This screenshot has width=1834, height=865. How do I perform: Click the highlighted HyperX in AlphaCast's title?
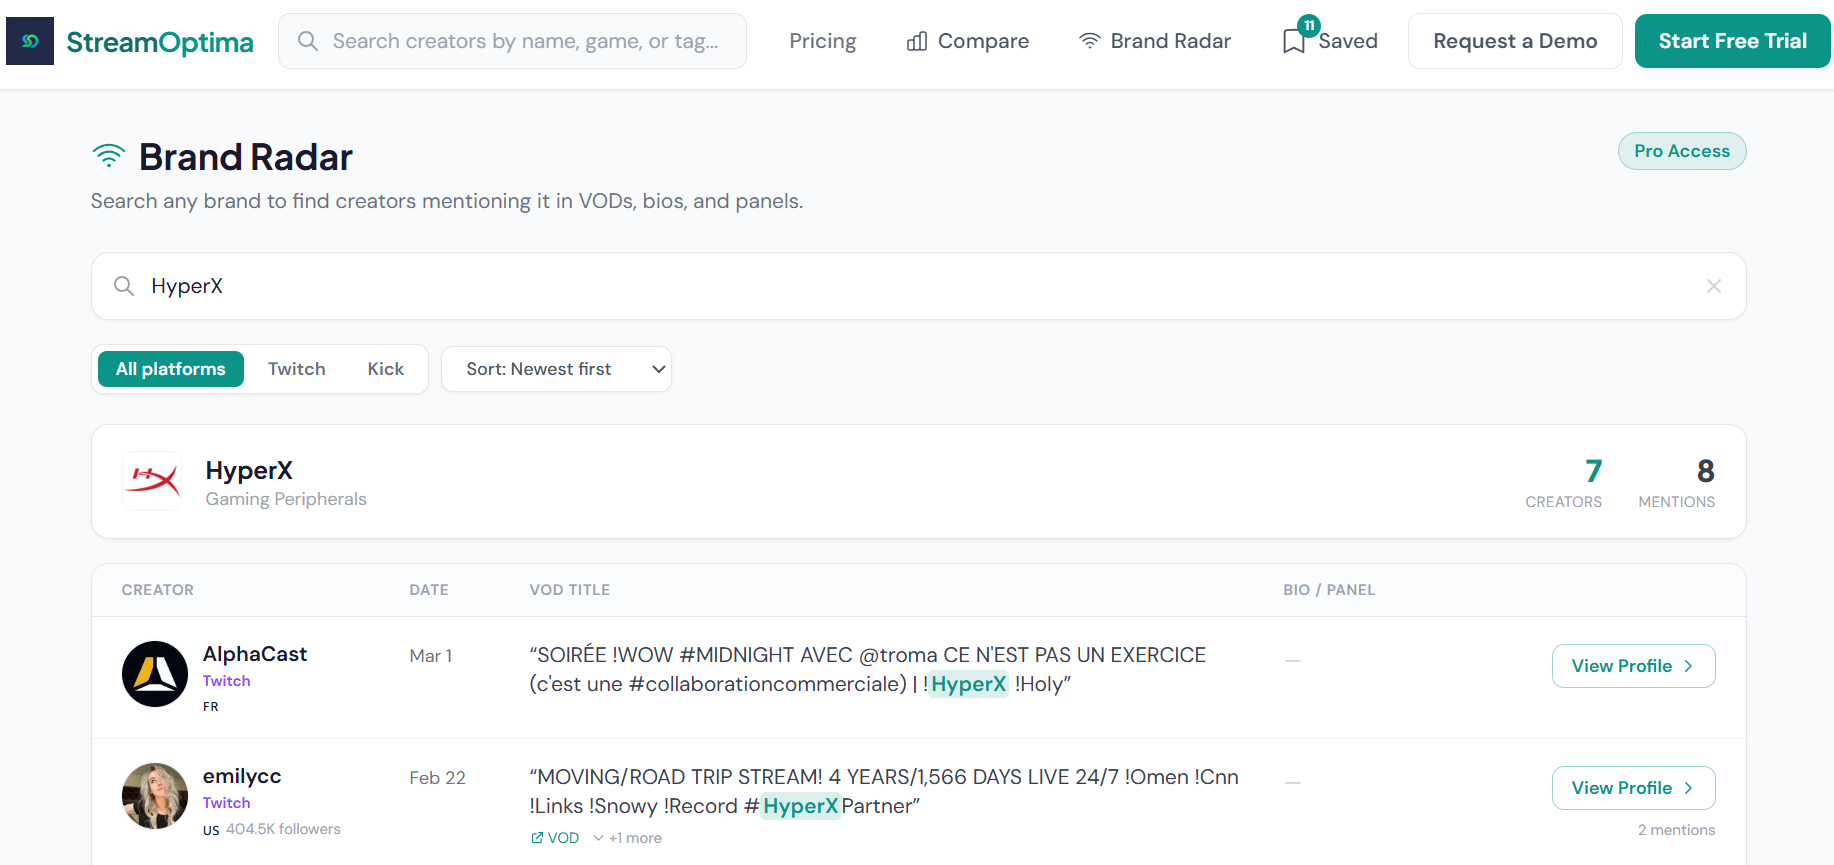968,684
